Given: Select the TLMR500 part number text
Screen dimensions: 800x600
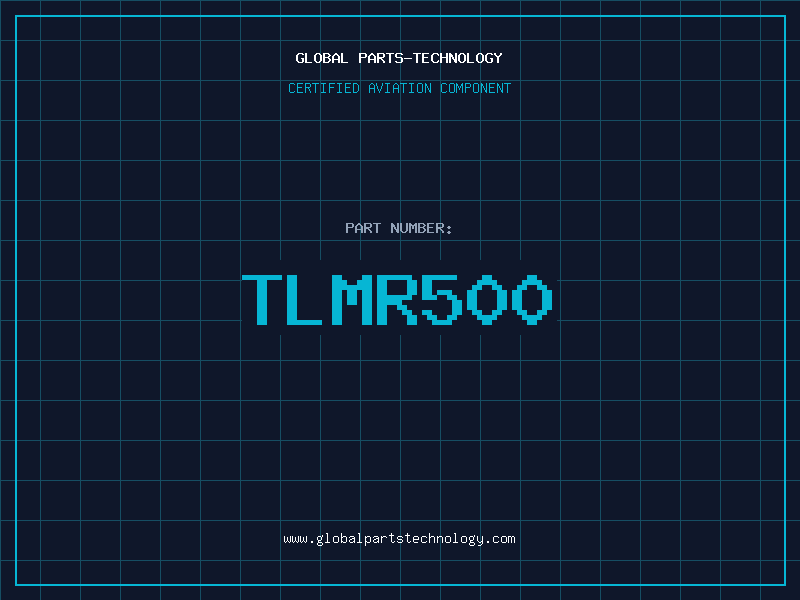Looking at the screenshot, I should pyautogui.click(x=397, y=300).
